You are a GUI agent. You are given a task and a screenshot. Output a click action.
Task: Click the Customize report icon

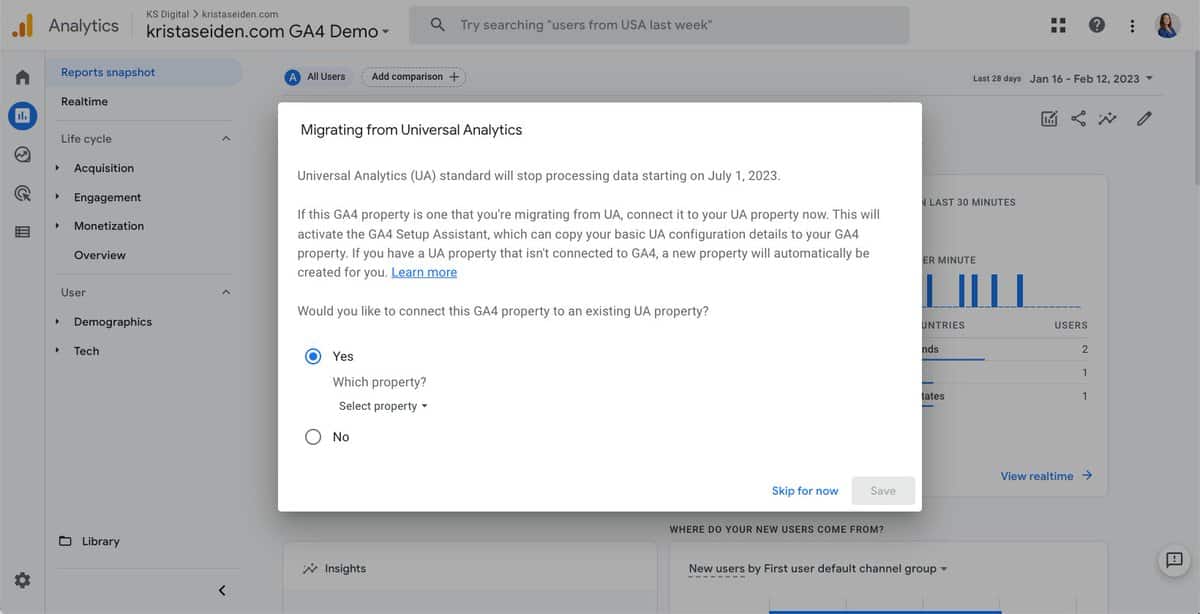[1048, 118]
